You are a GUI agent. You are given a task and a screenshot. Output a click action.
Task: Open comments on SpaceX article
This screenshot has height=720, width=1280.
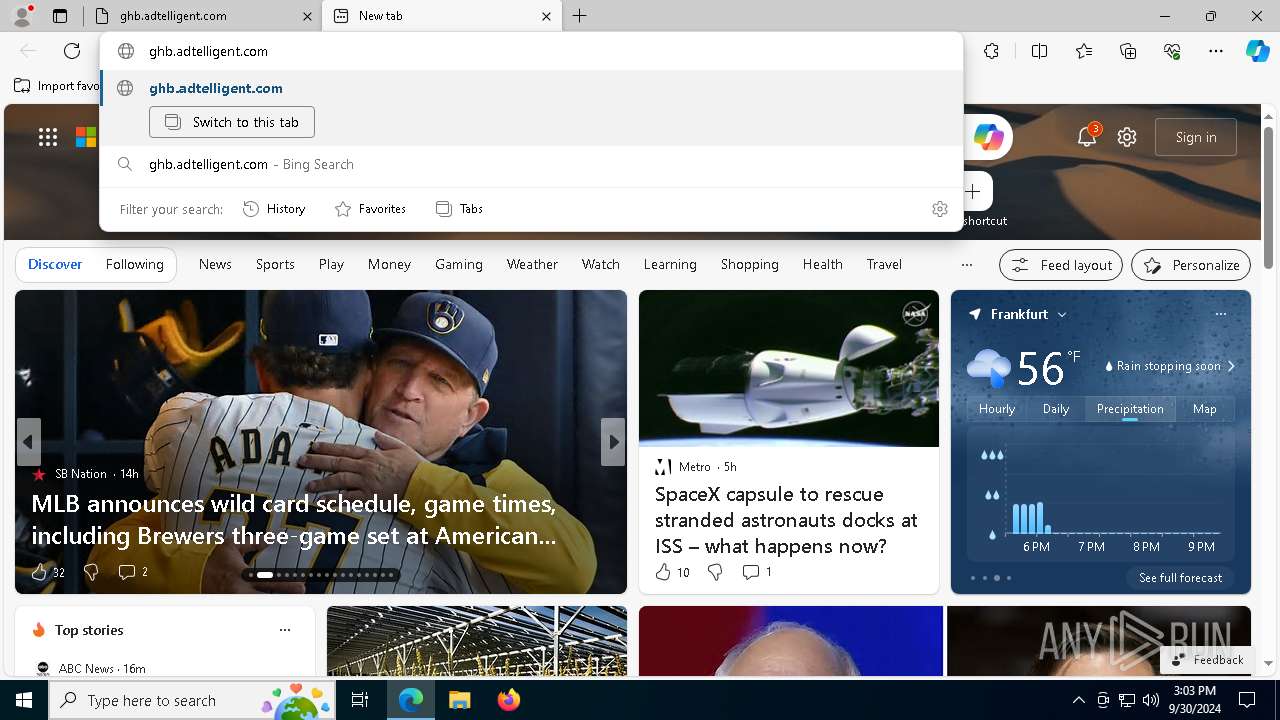point(751,572)
